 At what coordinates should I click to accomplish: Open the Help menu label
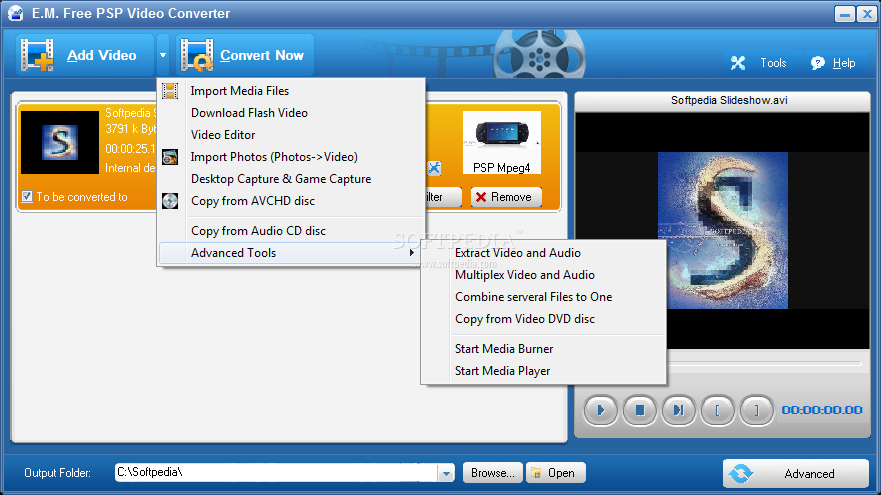pos(844,63)
